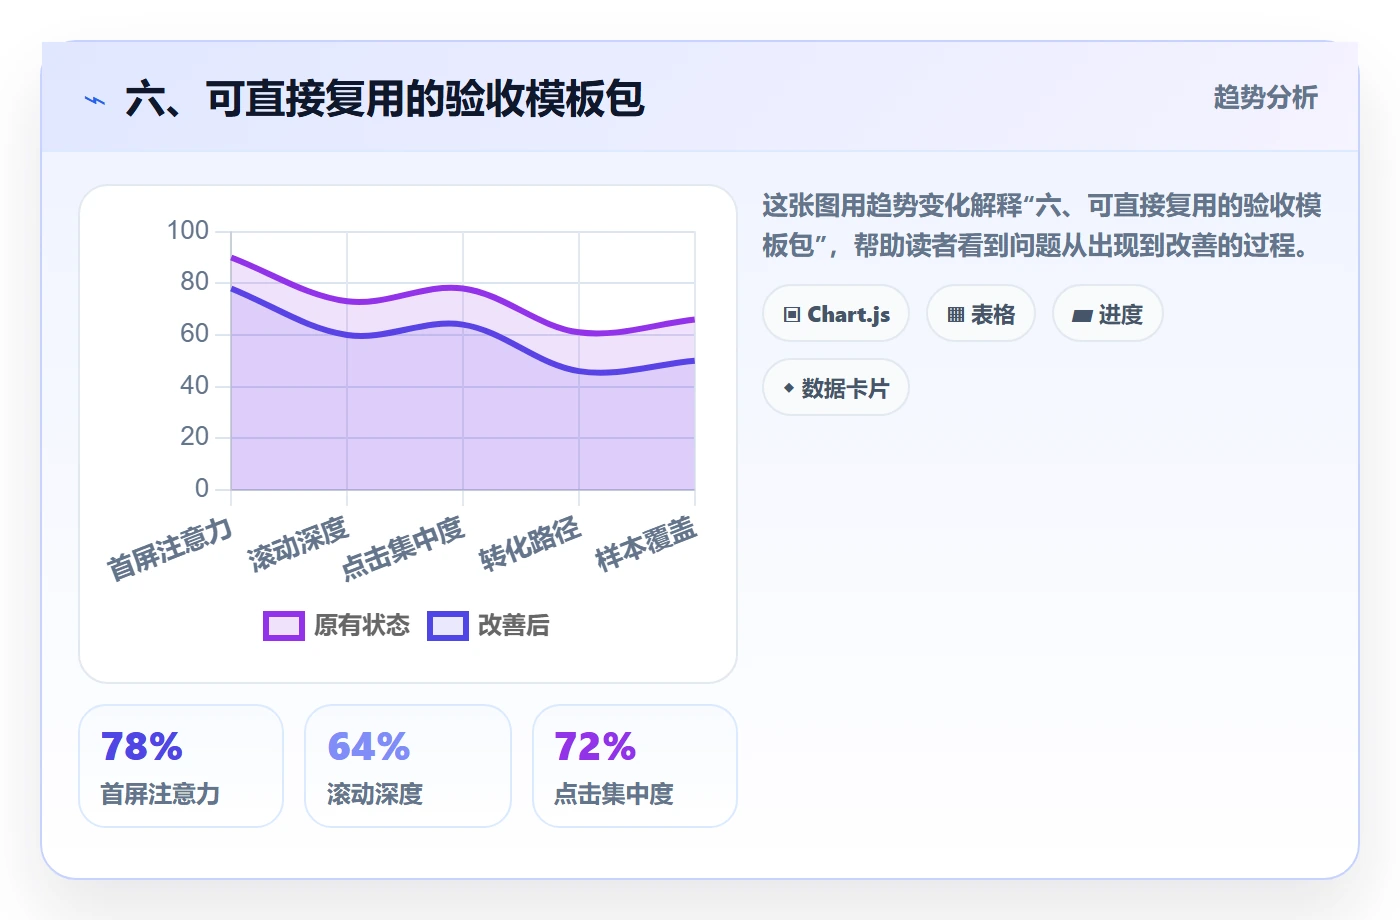Click the 40 y-axis value
Image resolution: width=1400 pixels, height=920 pixels.
195,385
